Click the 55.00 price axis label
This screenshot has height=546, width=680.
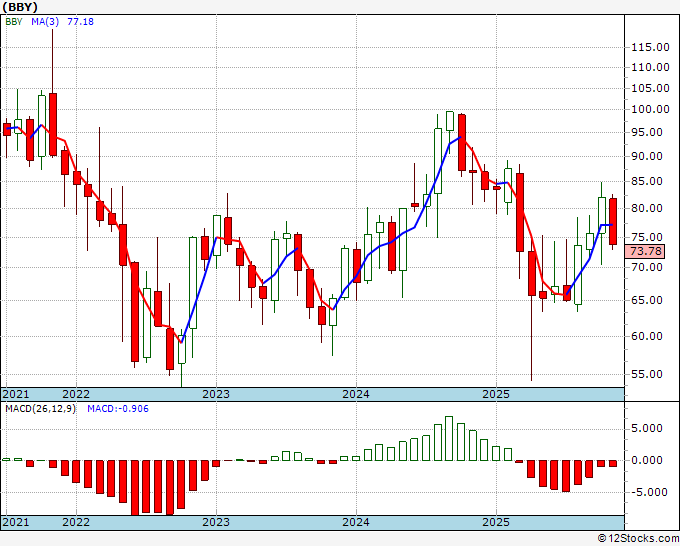[x=647, y=374]
